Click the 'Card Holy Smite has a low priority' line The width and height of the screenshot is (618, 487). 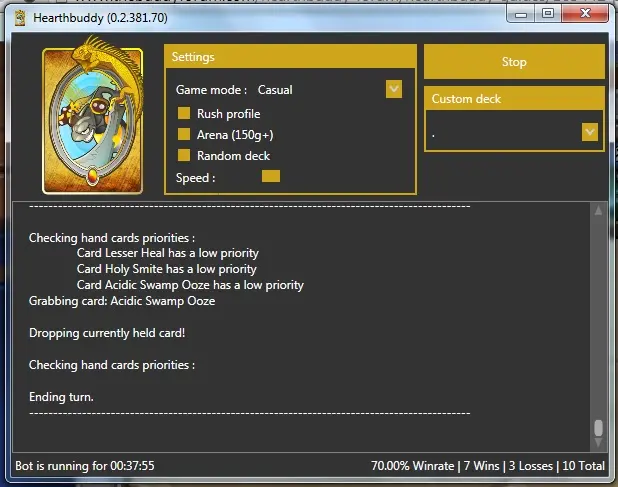pyautogui.click(x=166, y=269)
